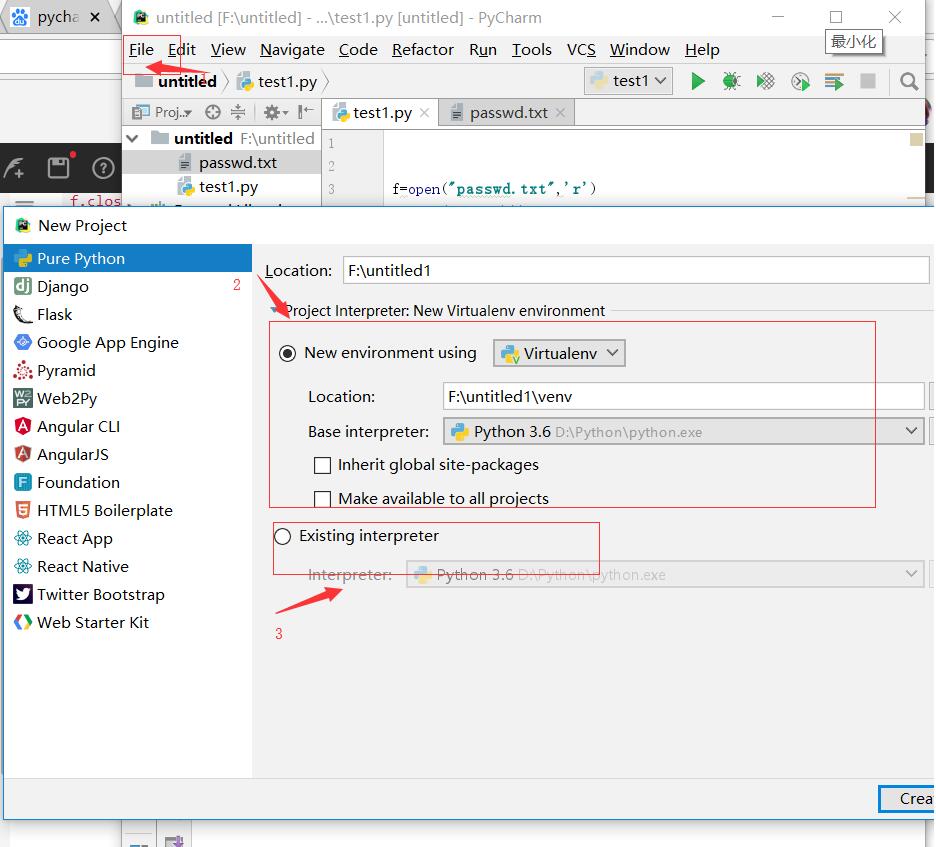This screenshot has width=936, height=847.
Task: Click the project Location text field
Action: click(x=635, y=270)
